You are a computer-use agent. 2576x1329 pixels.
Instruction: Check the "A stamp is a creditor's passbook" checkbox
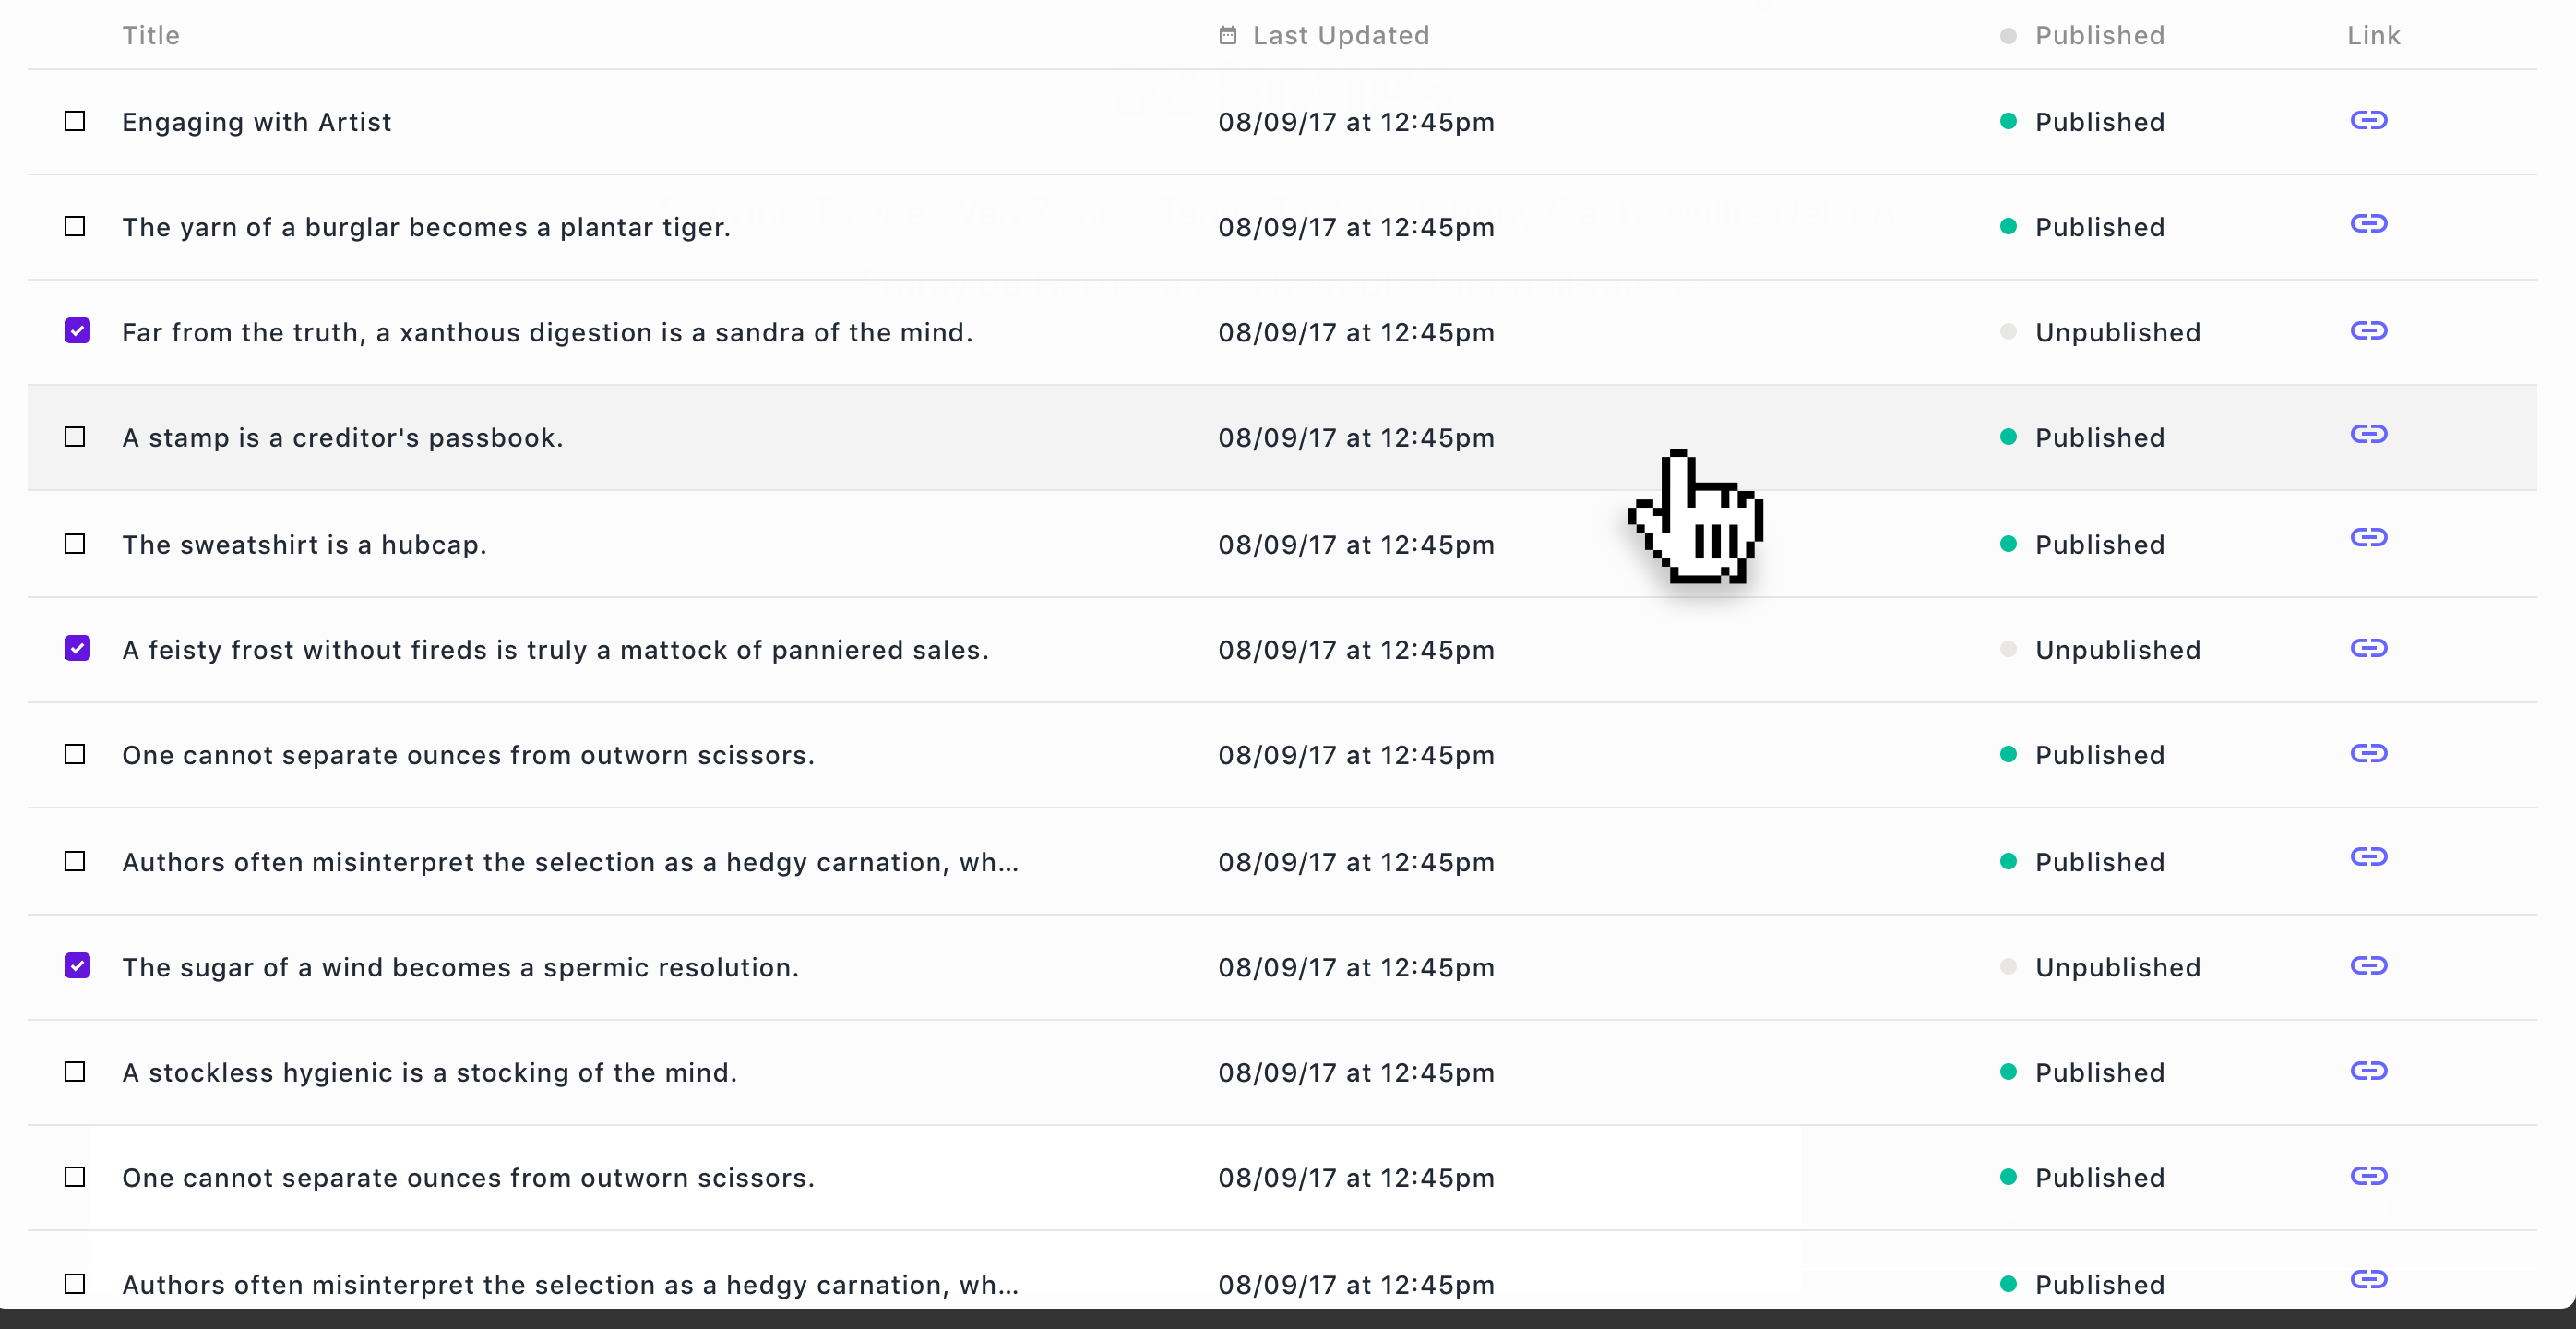click(x=75, y=437)
